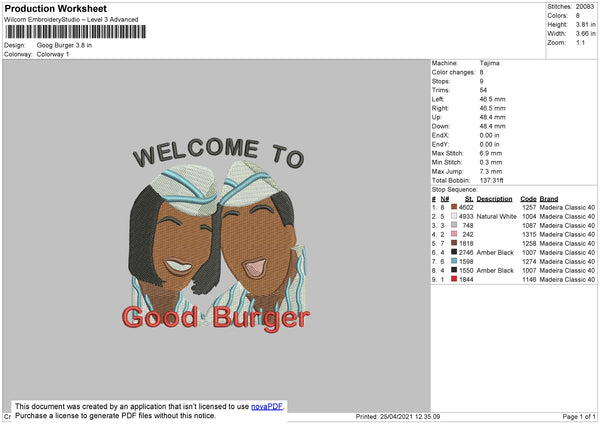Click the 'Stop Sequence:' heading

pos(455,190)
